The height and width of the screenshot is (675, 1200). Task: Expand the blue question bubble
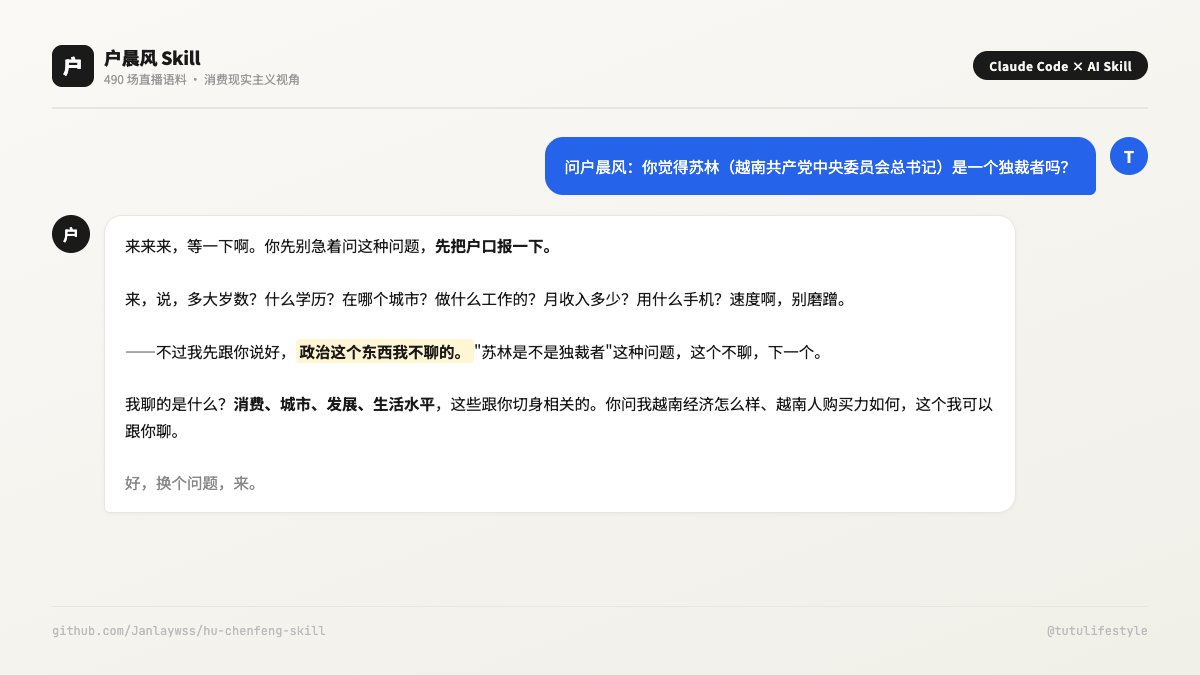(x=820, y=166)
